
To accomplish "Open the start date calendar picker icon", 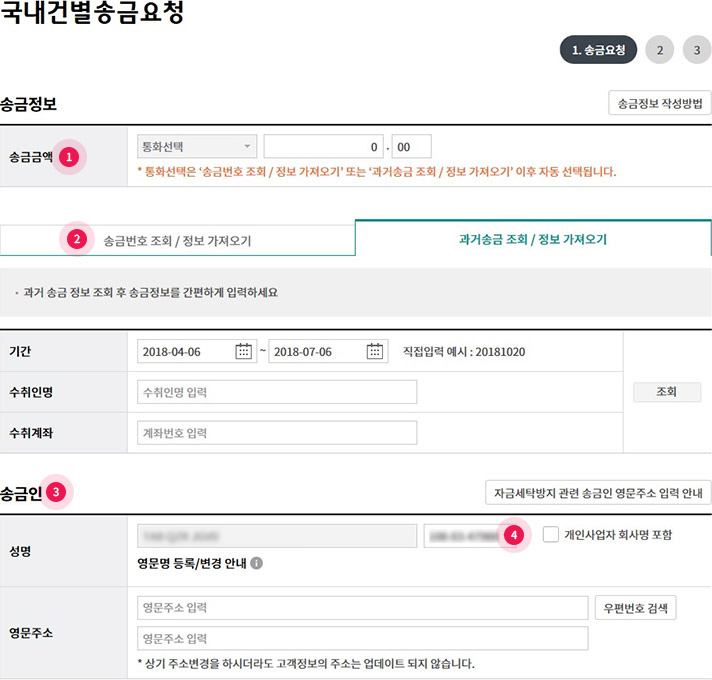I will [244, 351].
